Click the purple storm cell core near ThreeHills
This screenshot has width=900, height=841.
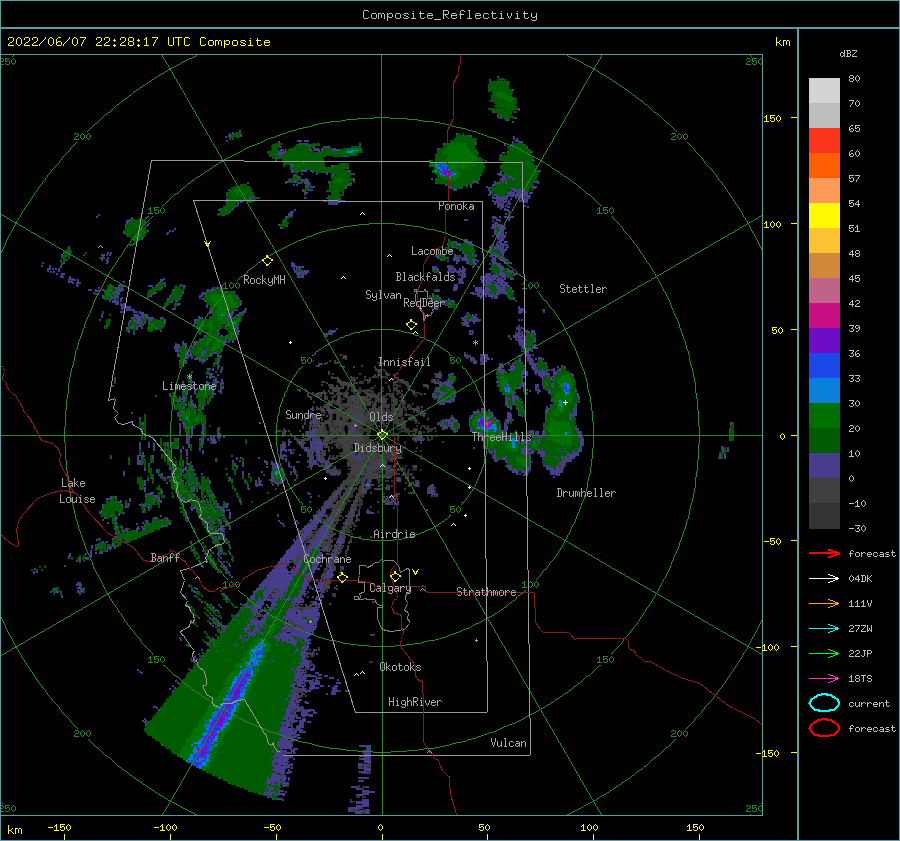pos(485,424)
